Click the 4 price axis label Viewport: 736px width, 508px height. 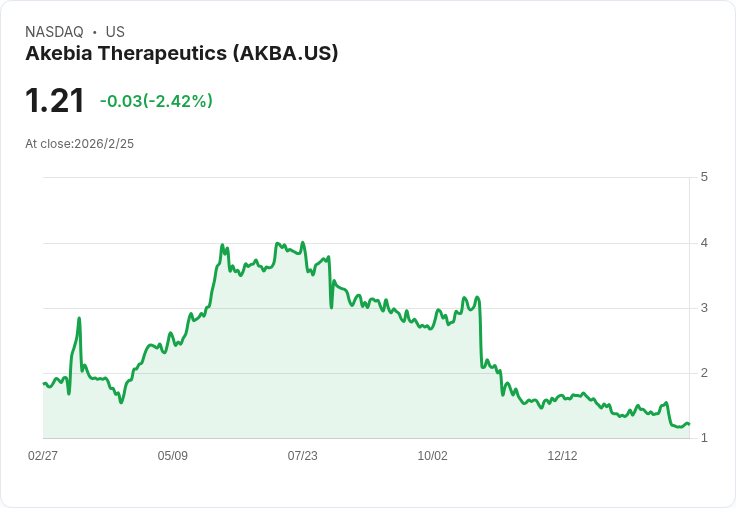[704, 243]
